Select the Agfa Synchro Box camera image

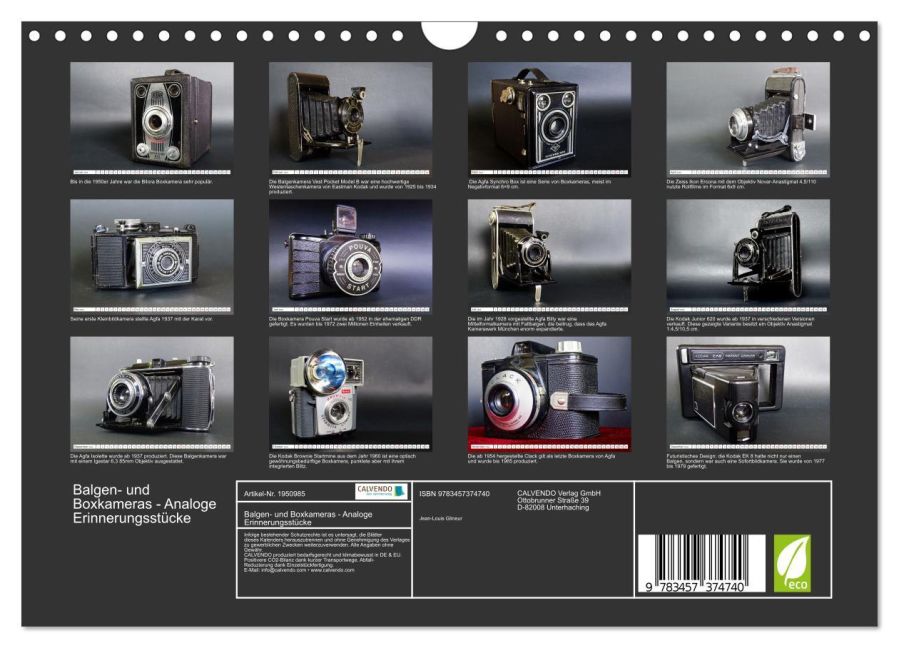coord(549,119)
